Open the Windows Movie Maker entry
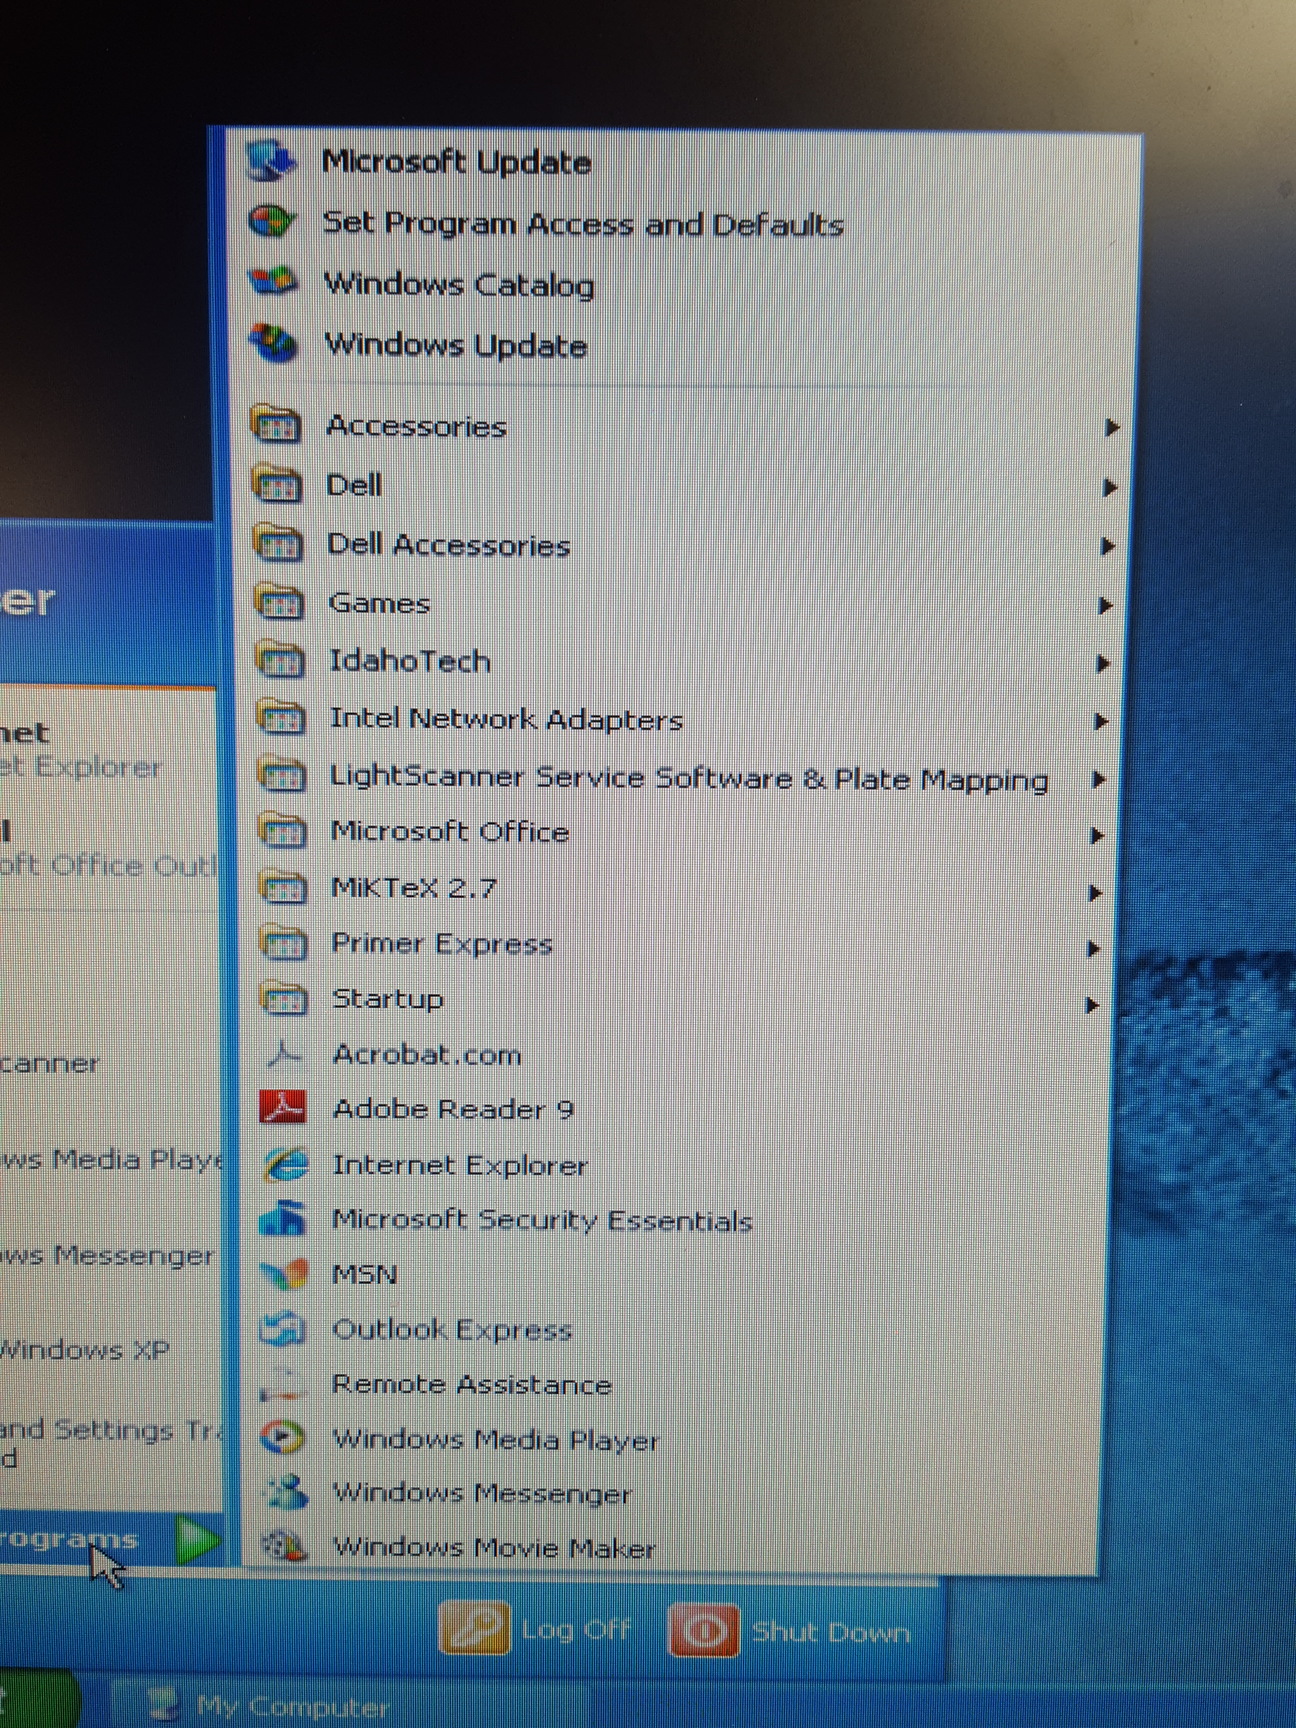Image resolution: width=1296 pixels, height=1728 pixels. point(494,1548)
